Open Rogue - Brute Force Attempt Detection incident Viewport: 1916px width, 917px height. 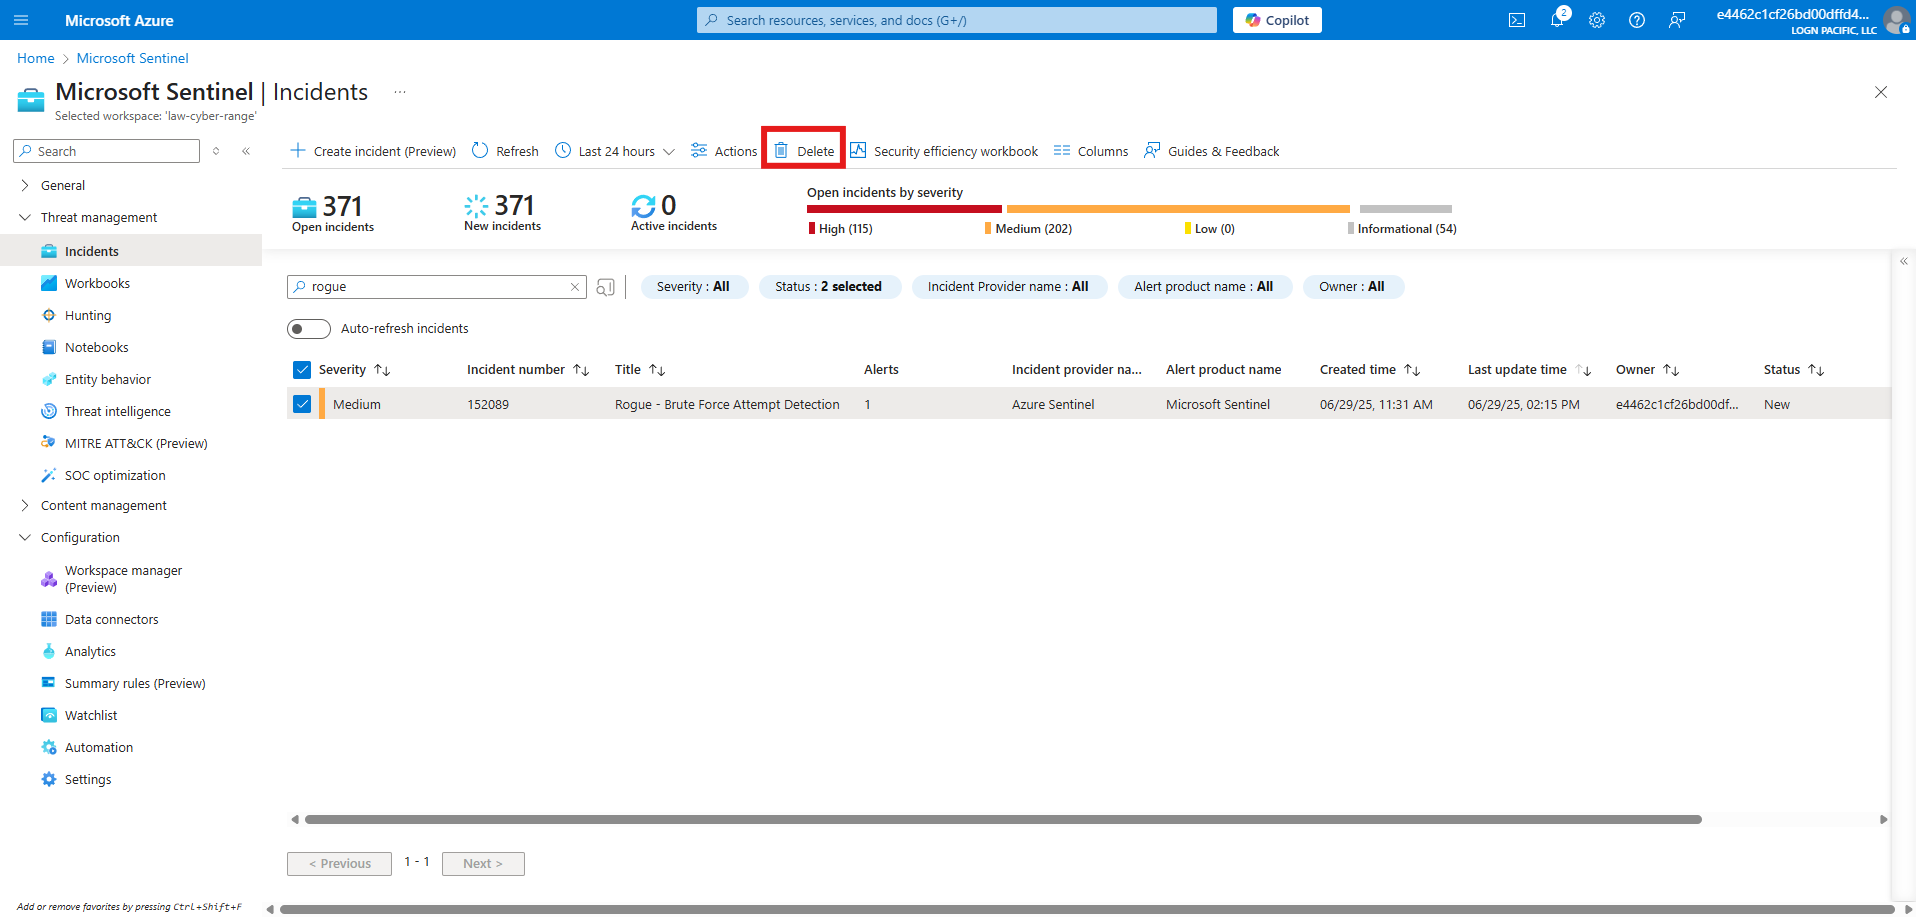point(727,404)
